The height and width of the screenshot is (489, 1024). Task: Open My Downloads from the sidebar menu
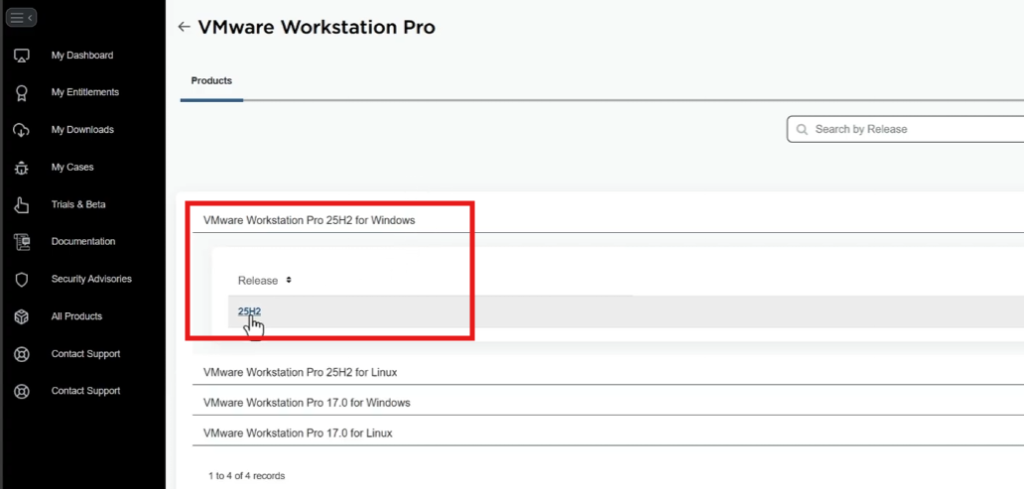[x=82, y=130]
